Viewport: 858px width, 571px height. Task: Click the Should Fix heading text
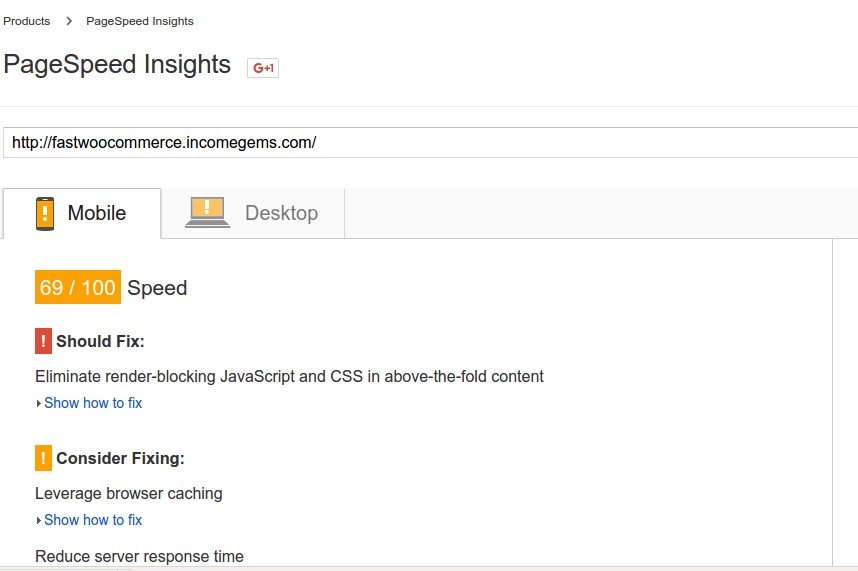coord(100,341)
